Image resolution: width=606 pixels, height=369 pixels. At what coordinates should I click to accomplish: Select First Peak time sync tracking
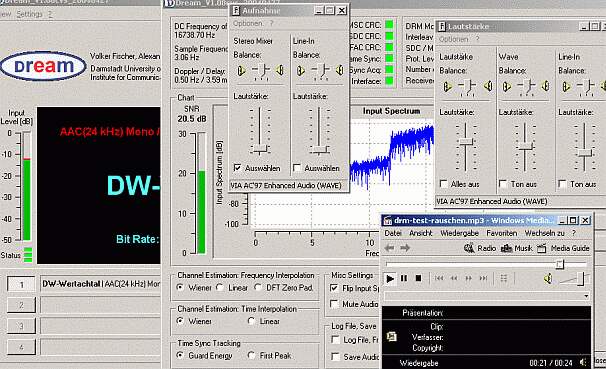[x=252, y=355]
